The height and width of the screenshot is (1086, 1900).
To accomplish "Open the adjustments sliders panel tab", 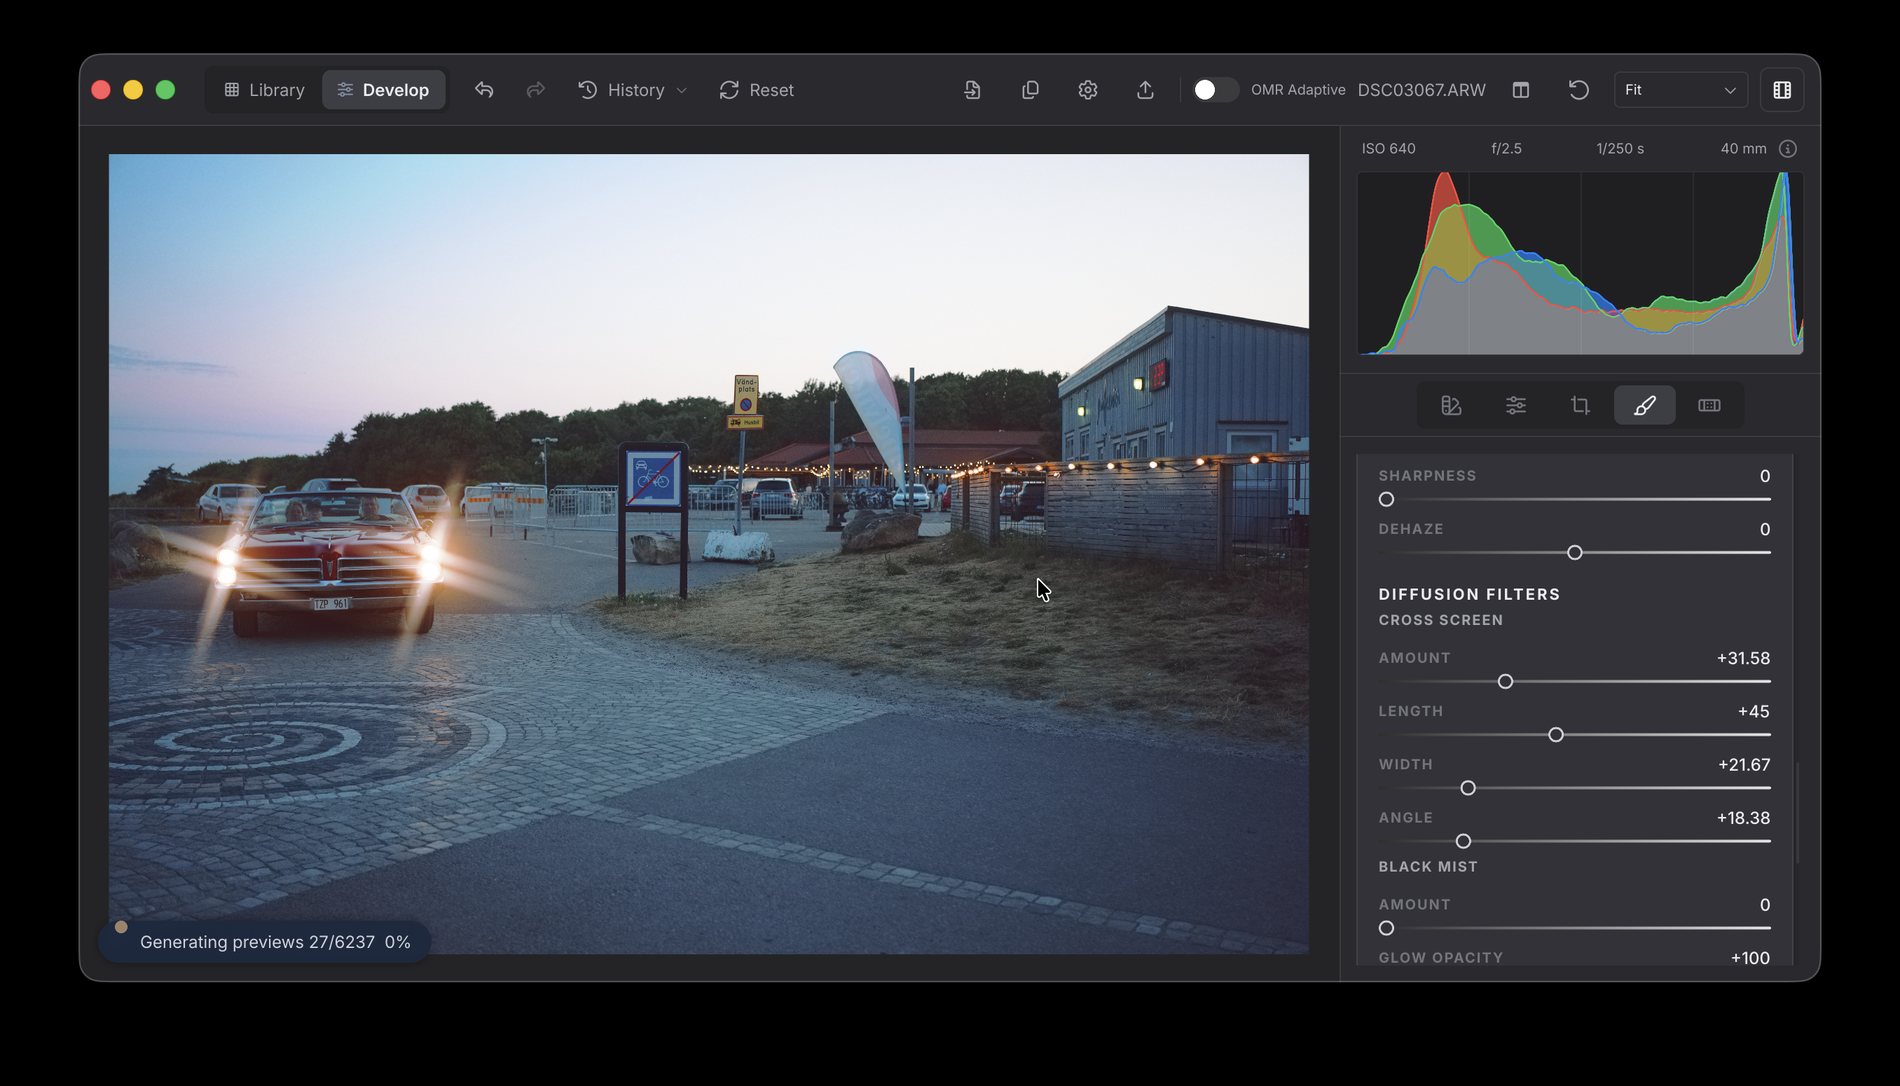I will 1516,405.
